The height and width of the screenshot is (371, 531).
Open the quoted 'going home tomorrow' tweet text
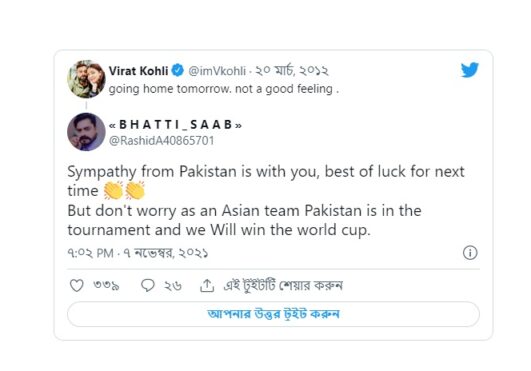coord(224,89)
